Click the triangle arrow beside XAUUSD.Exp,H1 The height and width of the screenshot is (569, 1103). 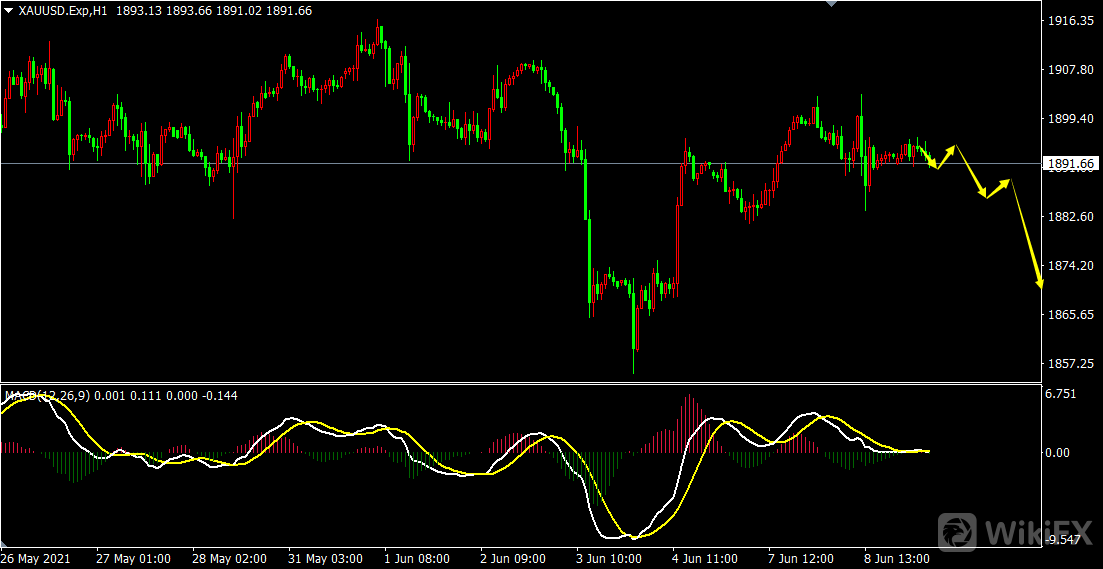pos(9,10)
